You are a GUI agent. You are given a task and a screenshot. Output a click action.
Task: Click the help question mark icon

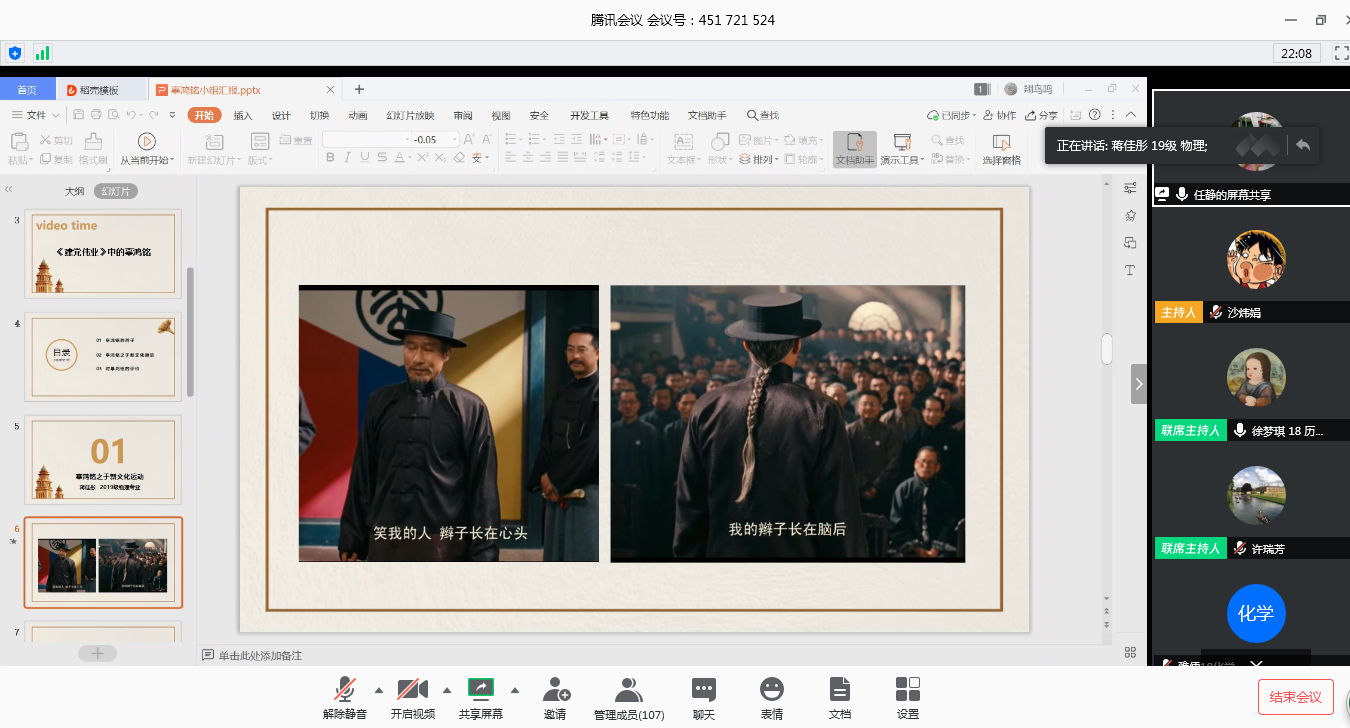1095,115
